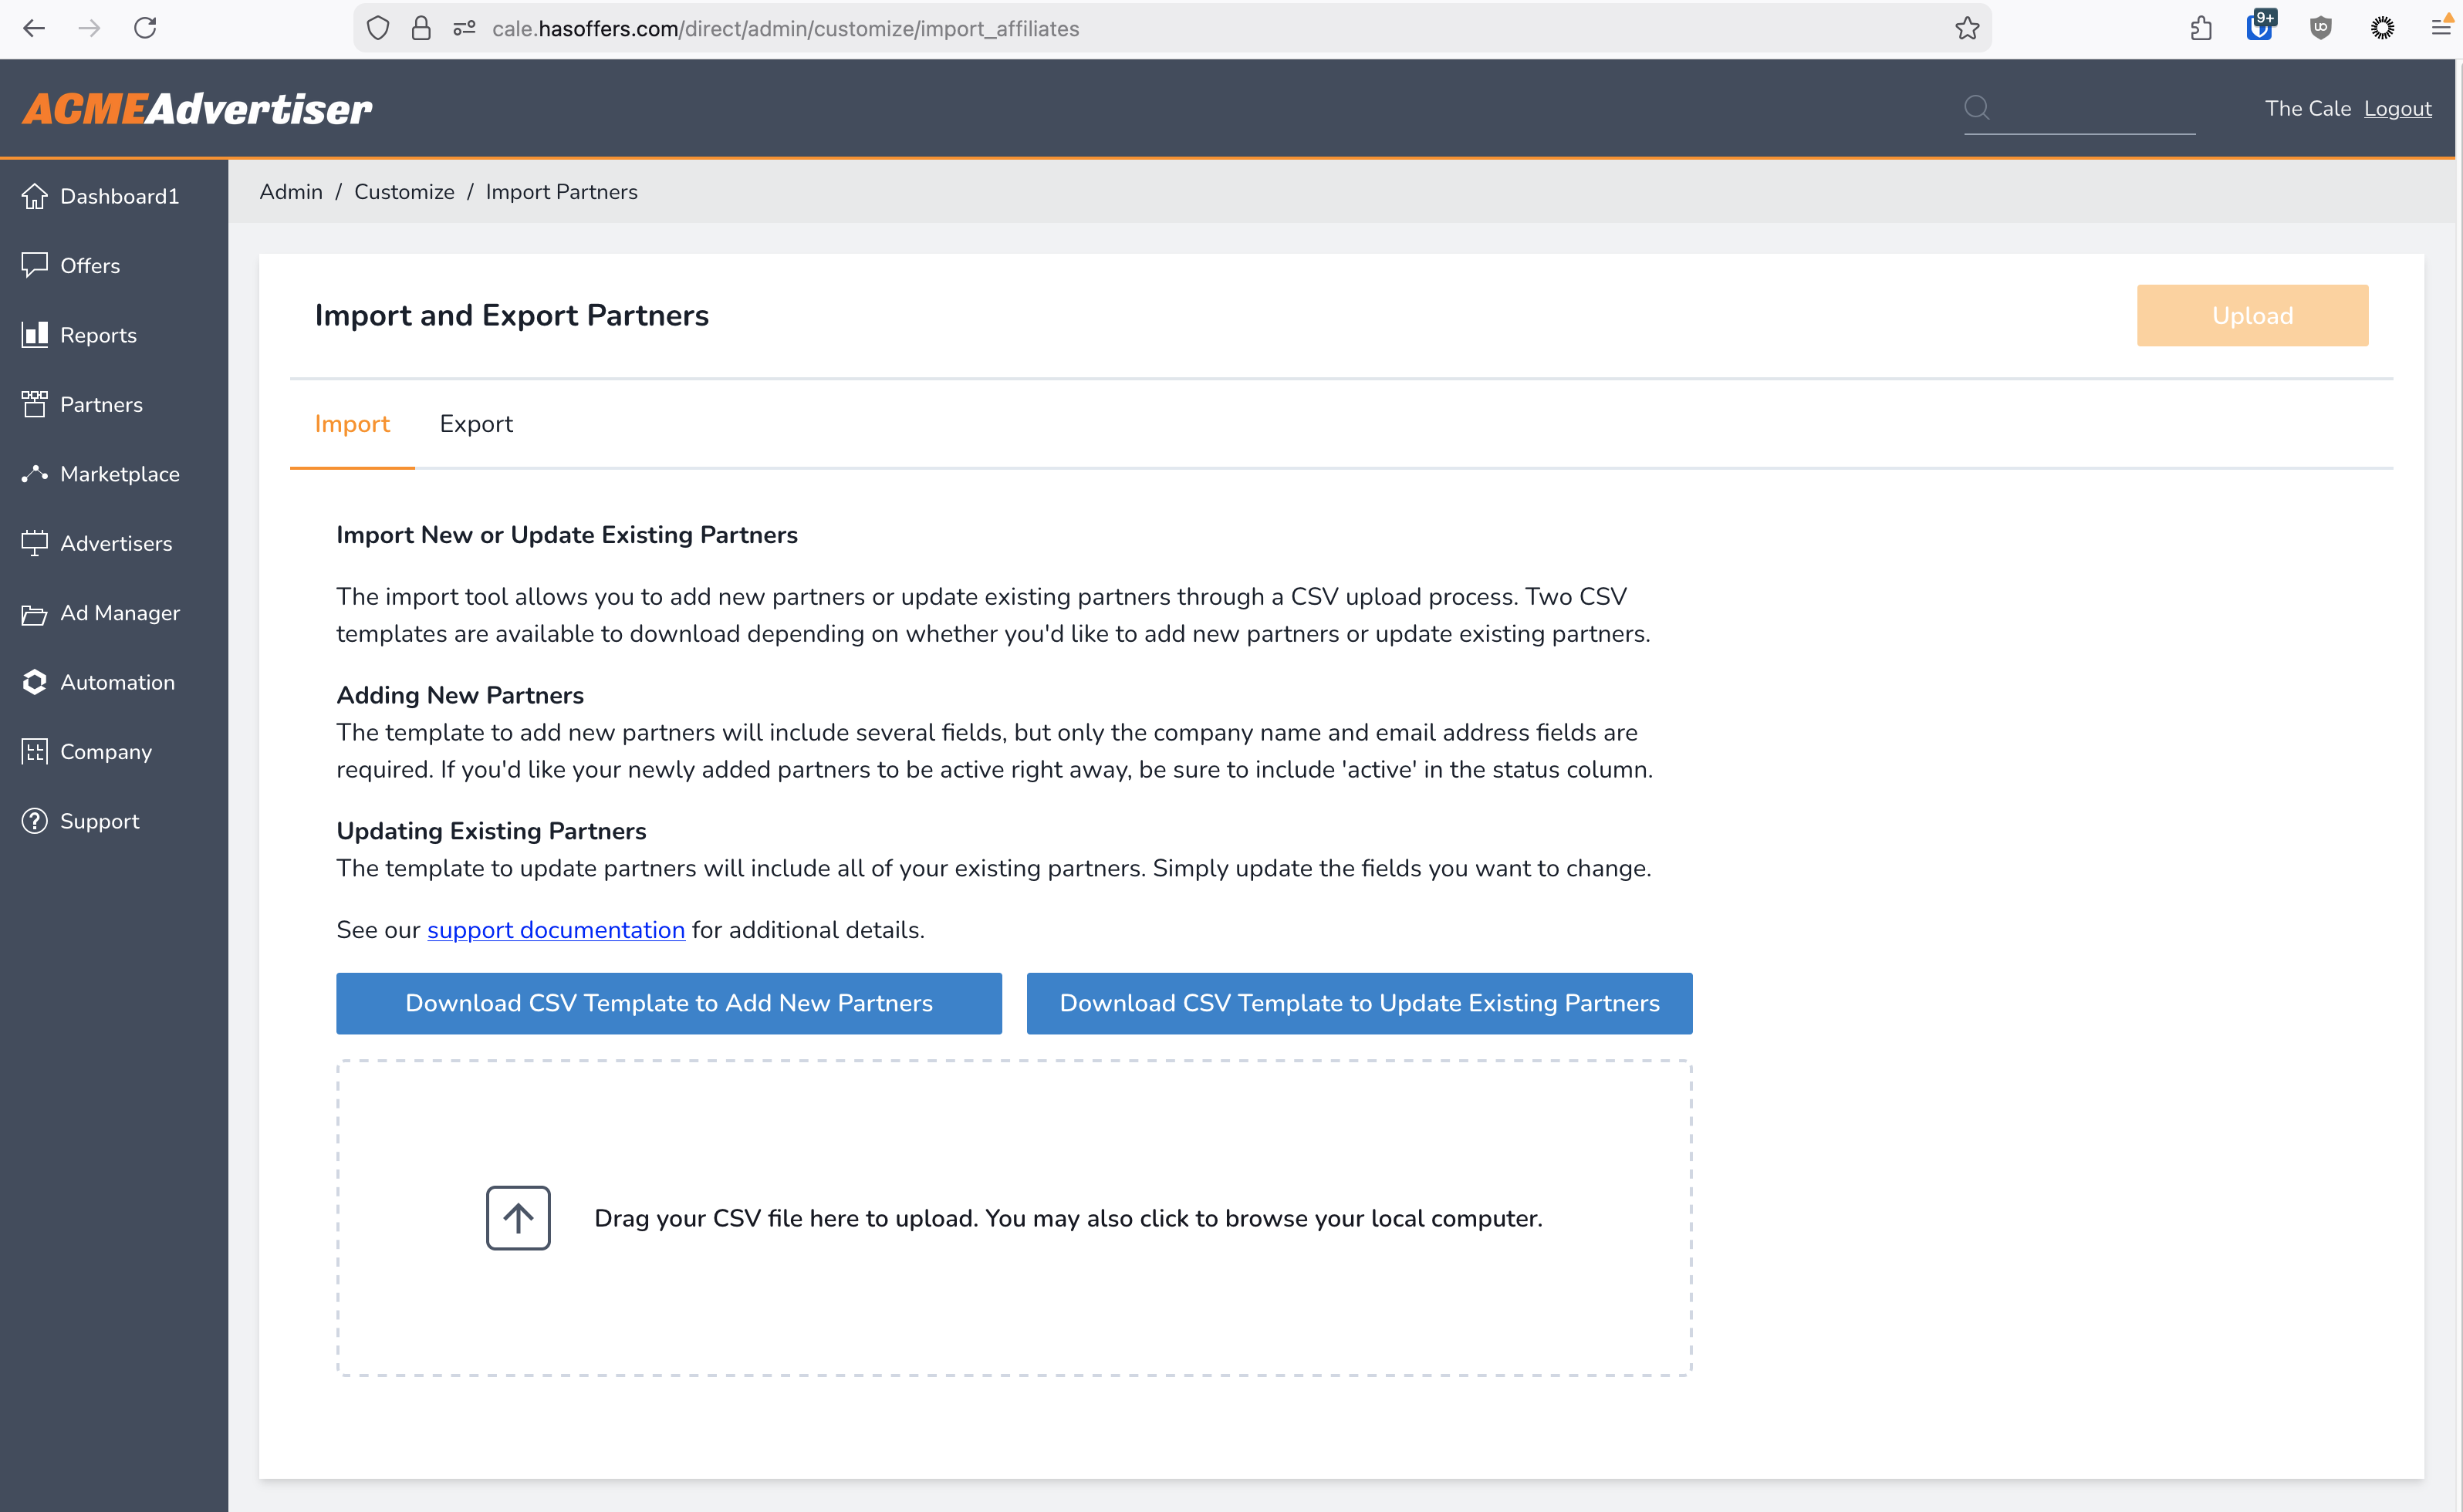The width and height of the screenshot is (2463, 1512).
Task: Click the Admin breadcrumb
Action: [291, 192]
